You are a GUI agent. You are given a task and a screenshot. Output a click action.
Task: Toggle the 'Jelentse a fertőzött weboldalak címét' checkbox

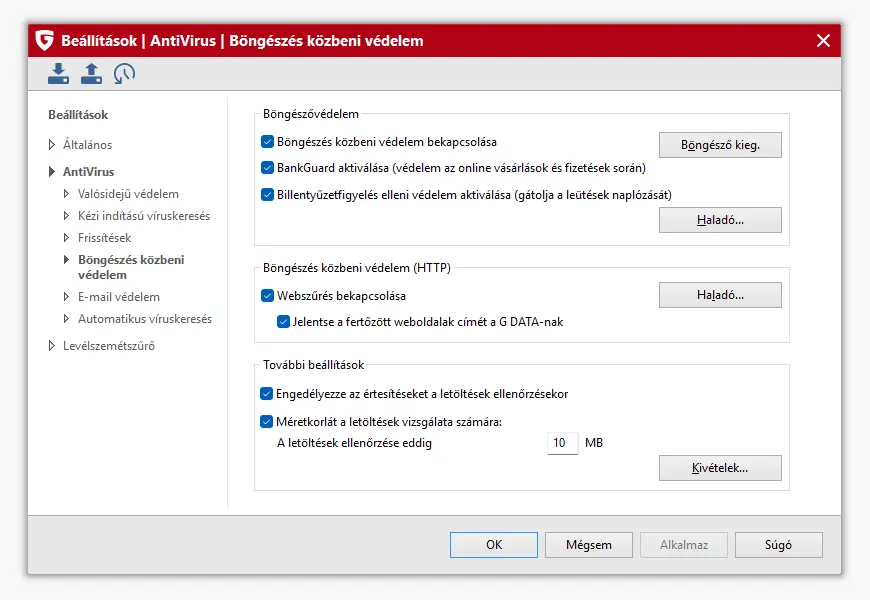(284, 322)
